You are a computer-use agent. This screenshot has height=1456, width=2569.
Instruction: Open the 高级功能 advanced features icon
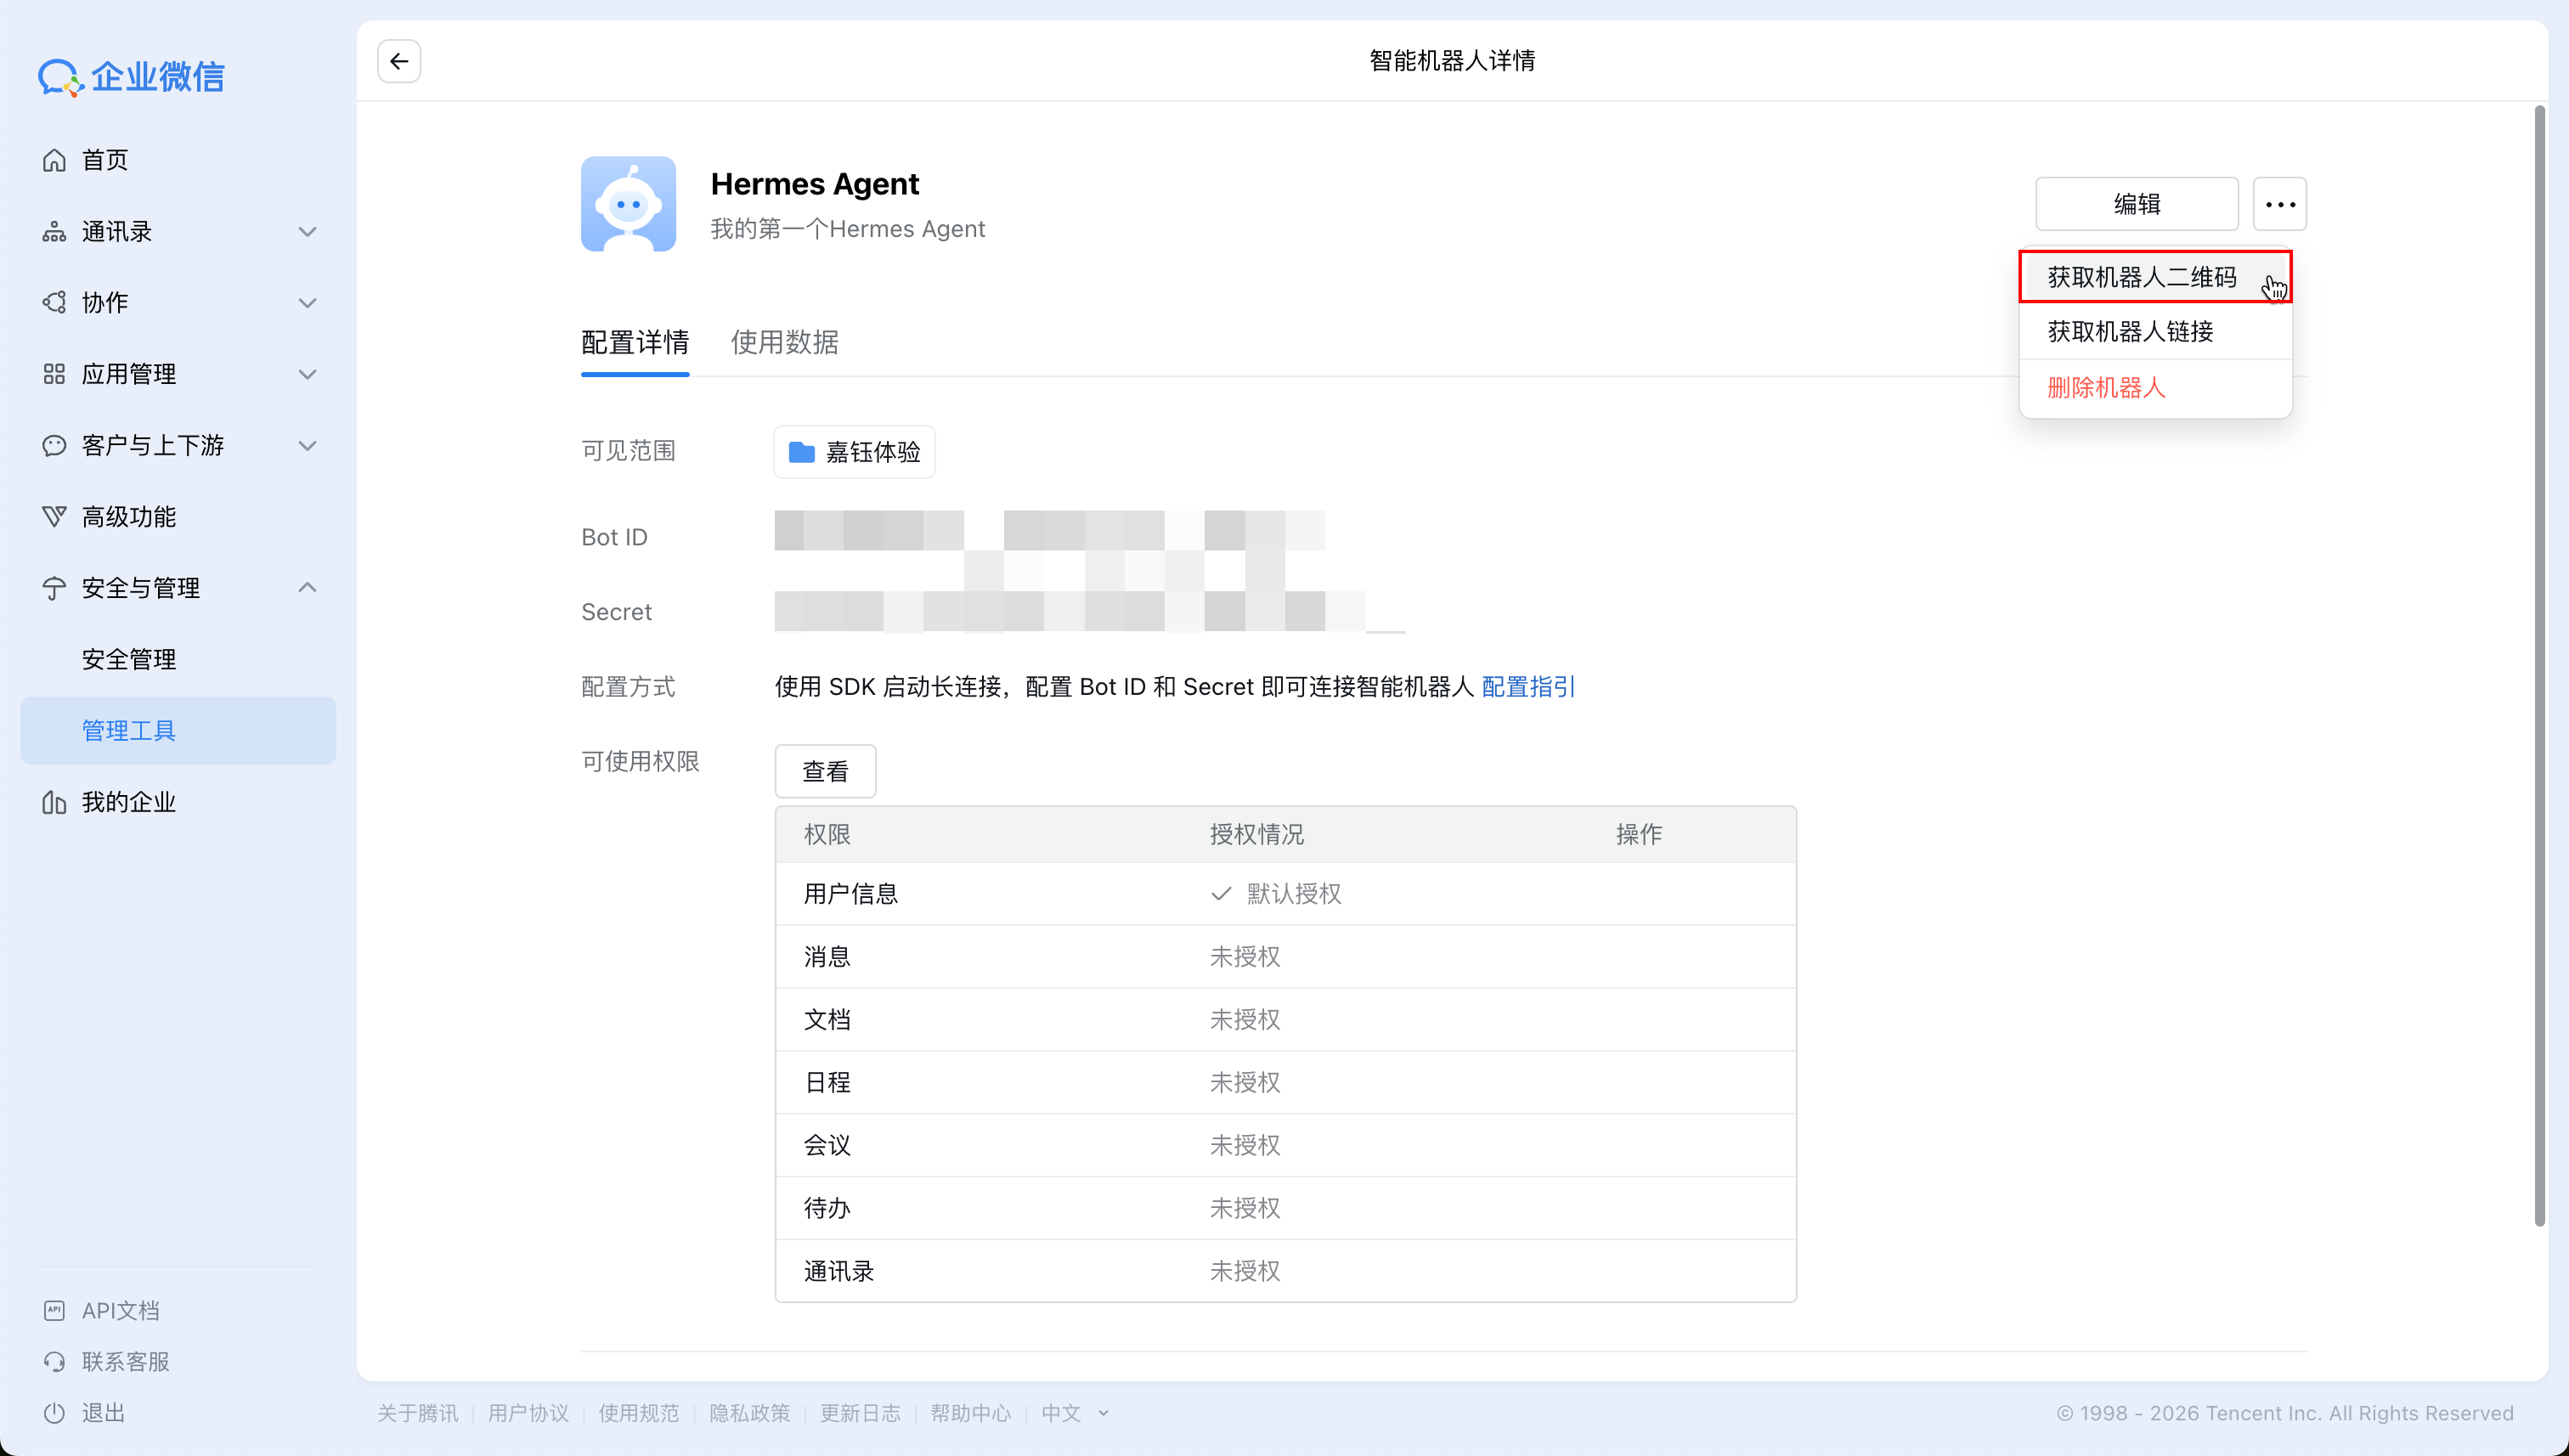55,516
